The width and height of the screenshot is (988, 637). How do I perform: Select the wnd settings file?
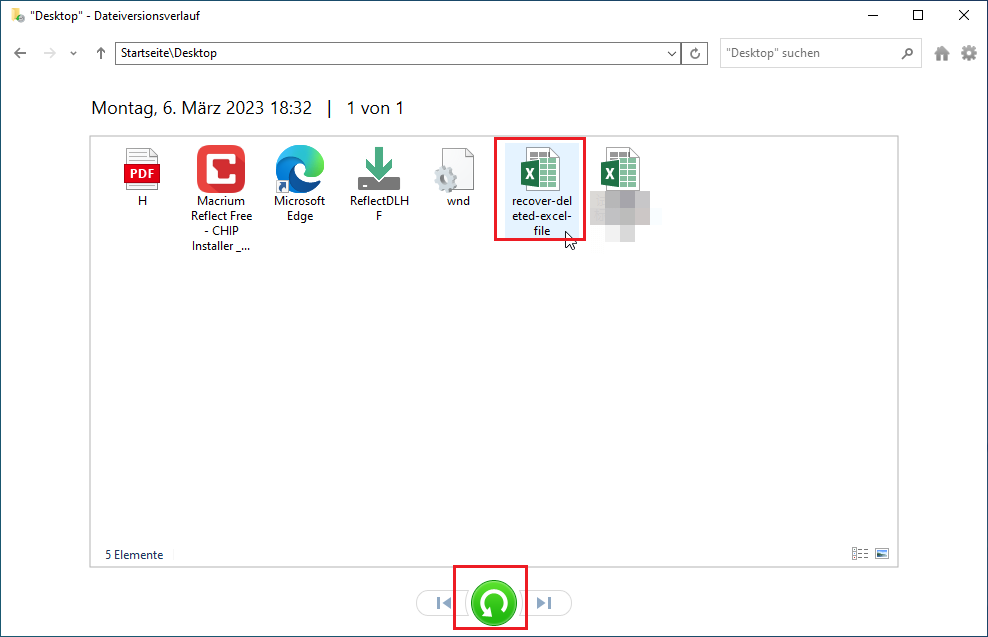point(458,177)
